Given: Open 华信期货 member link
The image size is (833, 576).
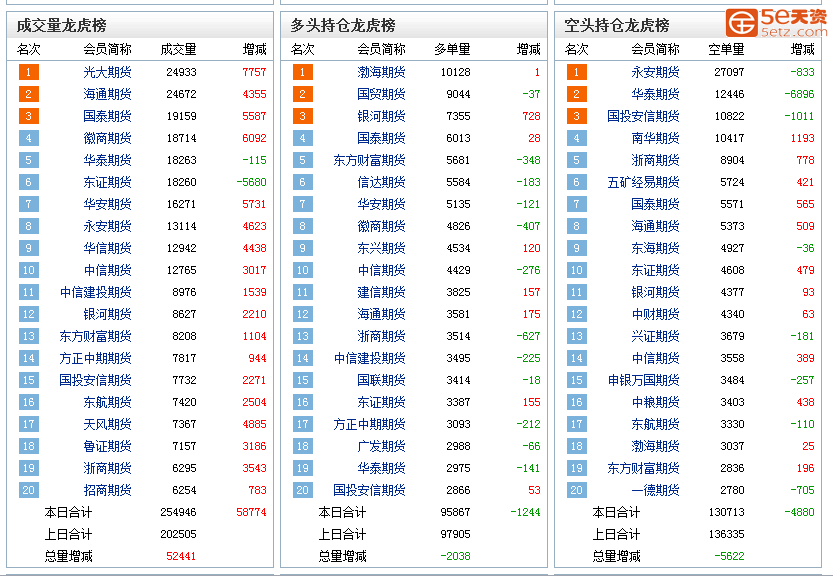Looking at the screenshot, I should (107, 248).
